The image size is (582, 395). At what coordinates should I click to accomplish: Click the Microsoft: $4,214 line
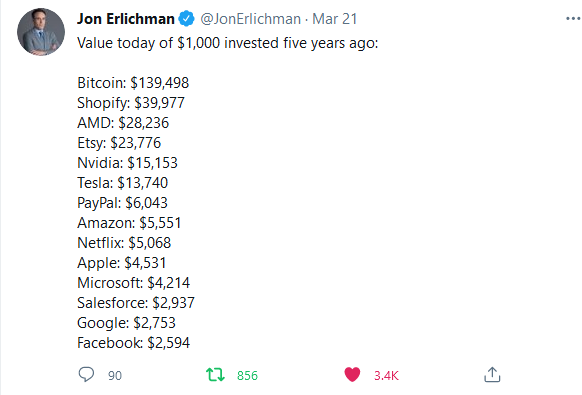point(133,283)
